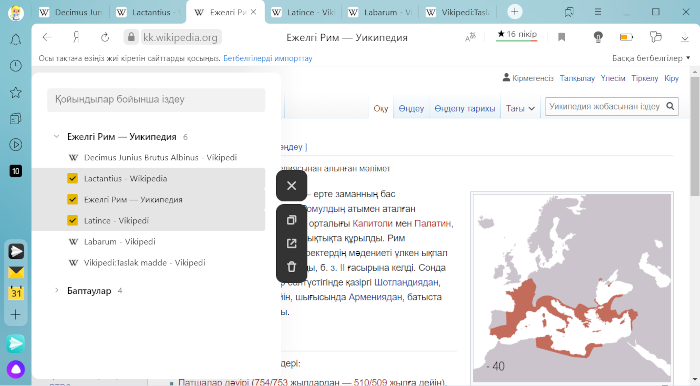700x386 pixels.
Task: Uncheck the Lactantius - Wikipedia tab checkbox
Action: pos(72,178)
